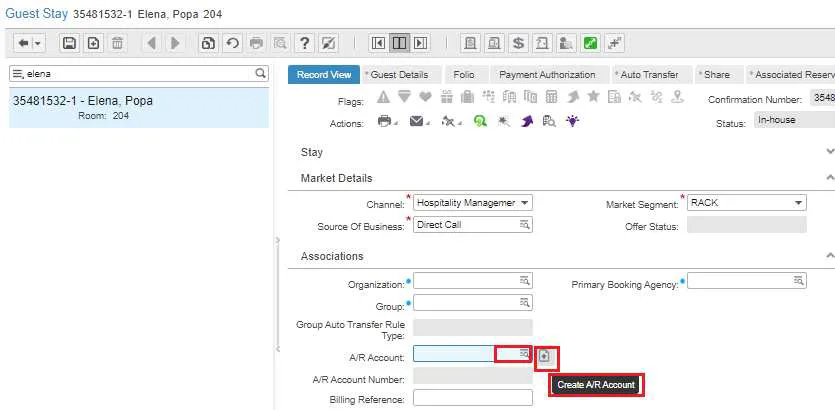The height and width of the screenshot is (410, 835).
Task: Click the toolbar printer icon
Action: (256, 43)
